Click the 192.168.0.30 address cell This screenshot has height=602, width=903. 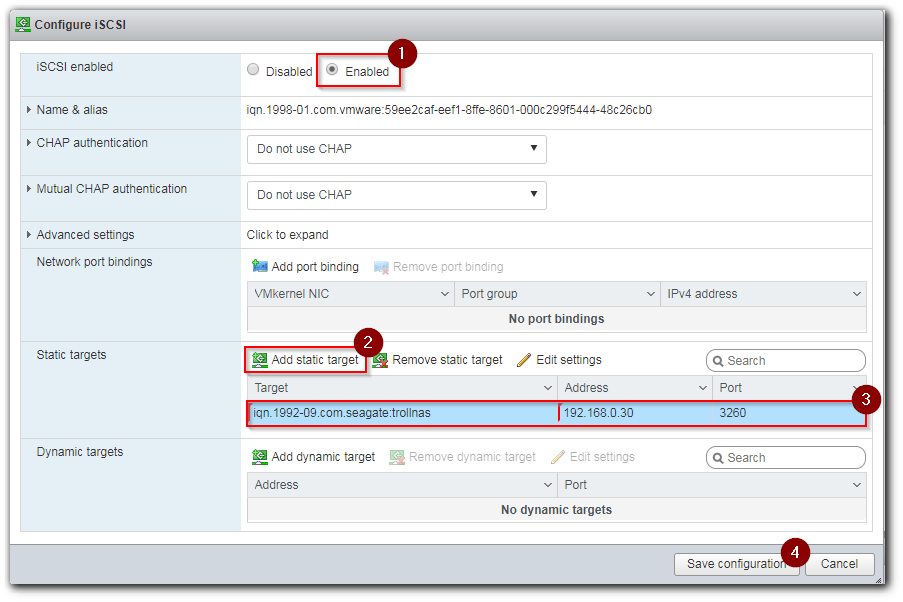[x=635, y=413]
